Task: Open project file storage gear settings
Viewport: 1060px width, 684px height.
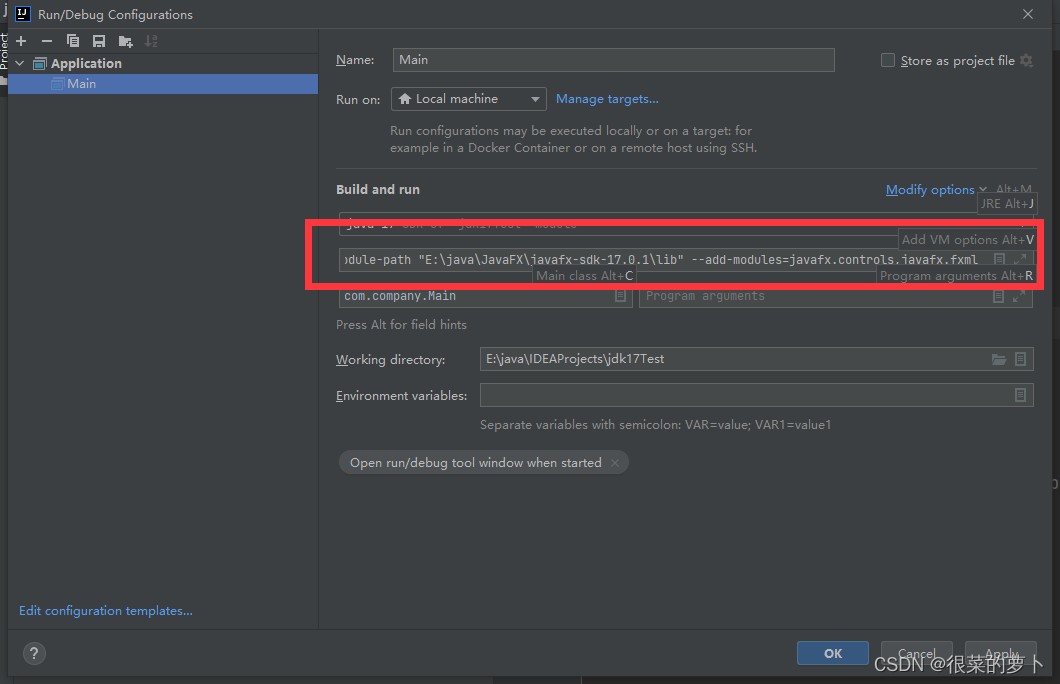Action: pyautogui.click(x=1026, y=60)
